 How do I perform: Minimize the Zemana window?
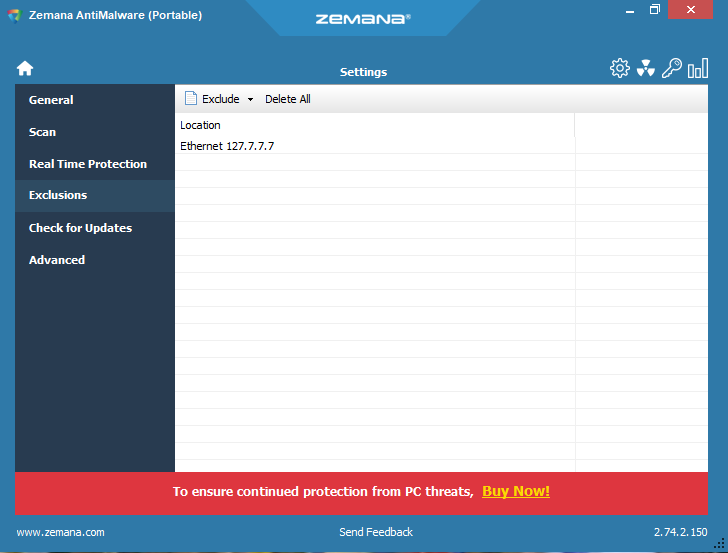630,10
